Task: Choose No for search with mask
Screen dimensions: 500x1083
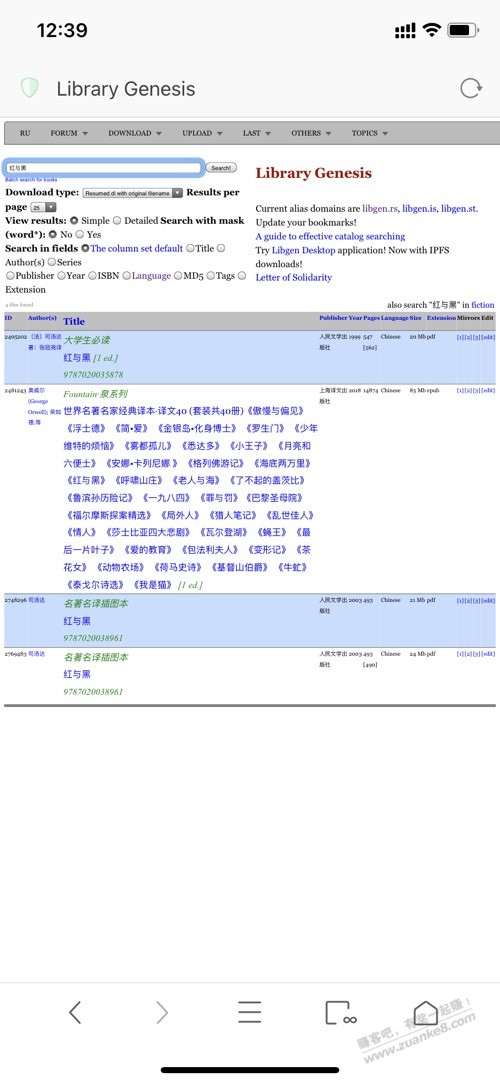Action: tap(53, 234)
